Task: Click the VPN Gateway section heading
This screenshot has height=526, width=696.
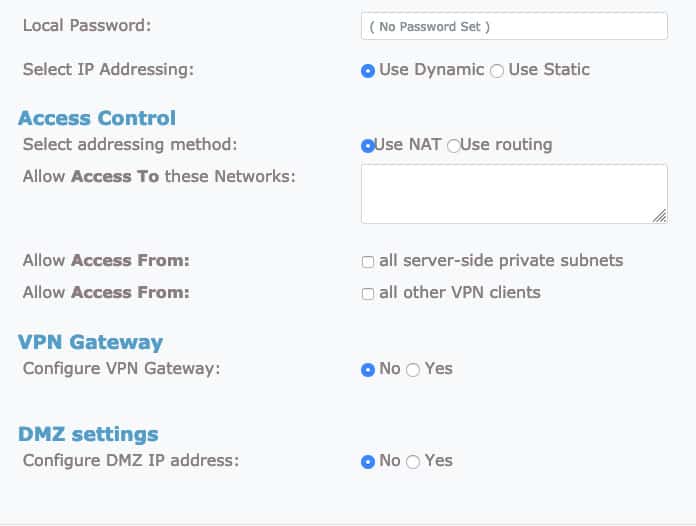Action: (90, 342)
